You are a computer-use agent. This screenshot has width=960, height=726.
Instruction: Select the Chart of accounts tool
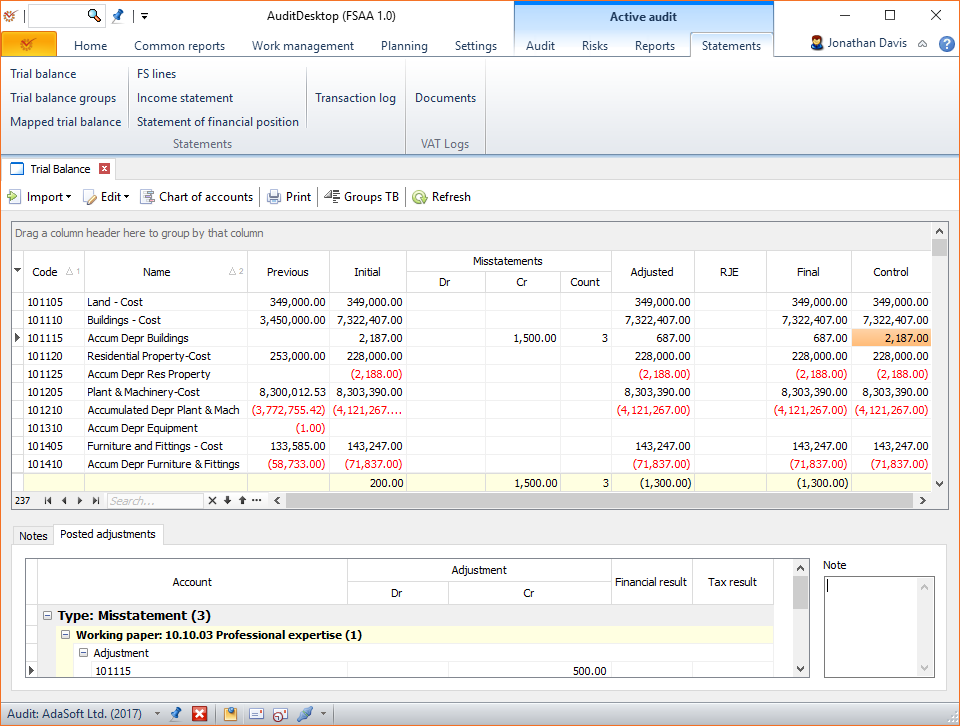(x=196, y=196)
